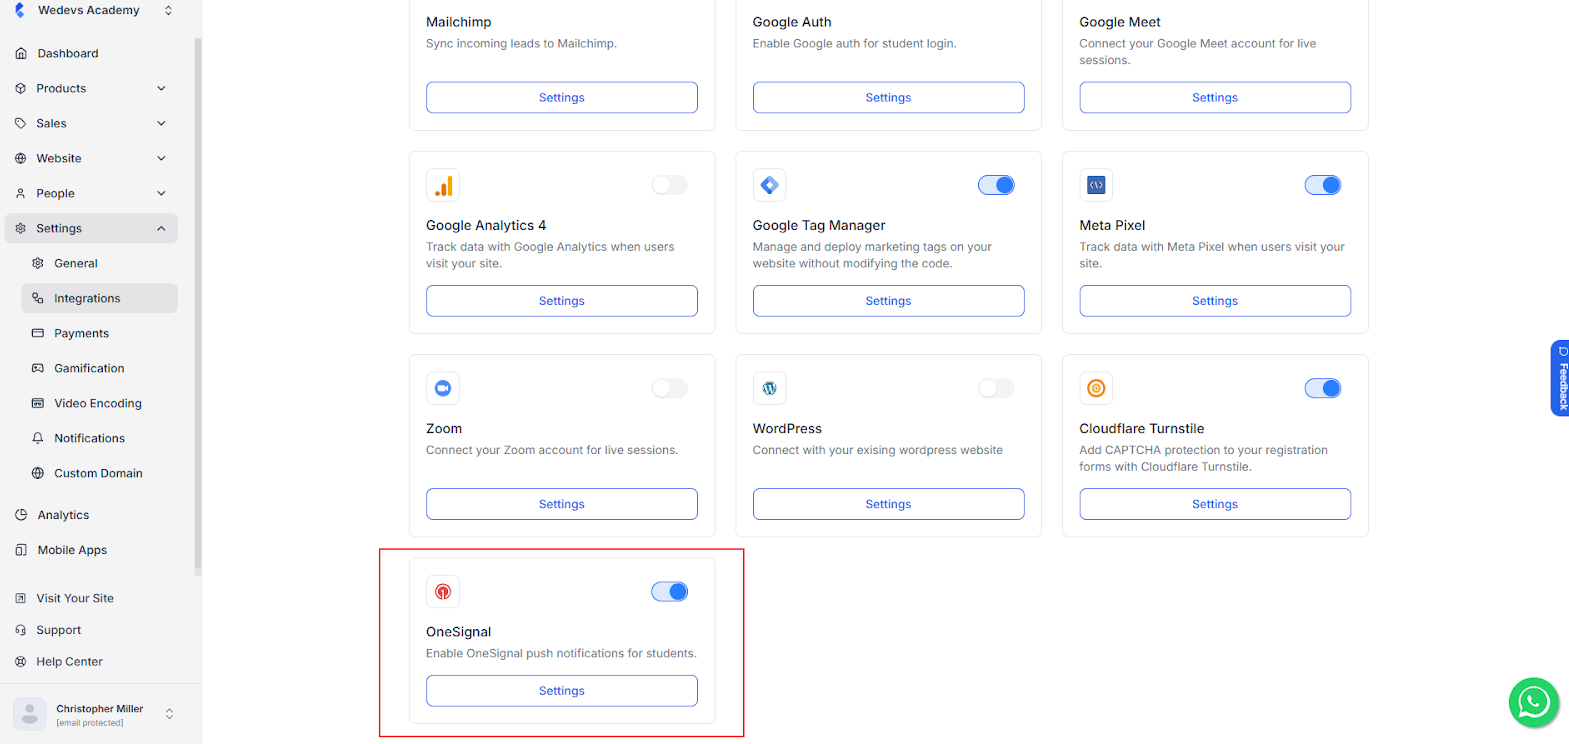
Task: Open the Feedback side tab
Action: (x=1560, y=379)
